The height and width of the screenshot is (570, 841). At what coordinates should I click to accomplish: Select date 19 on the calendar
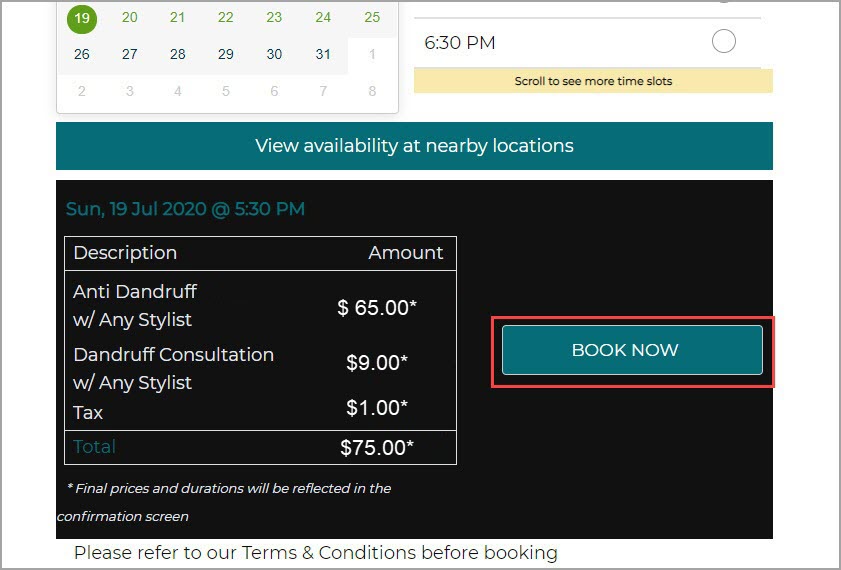[81, 17]
